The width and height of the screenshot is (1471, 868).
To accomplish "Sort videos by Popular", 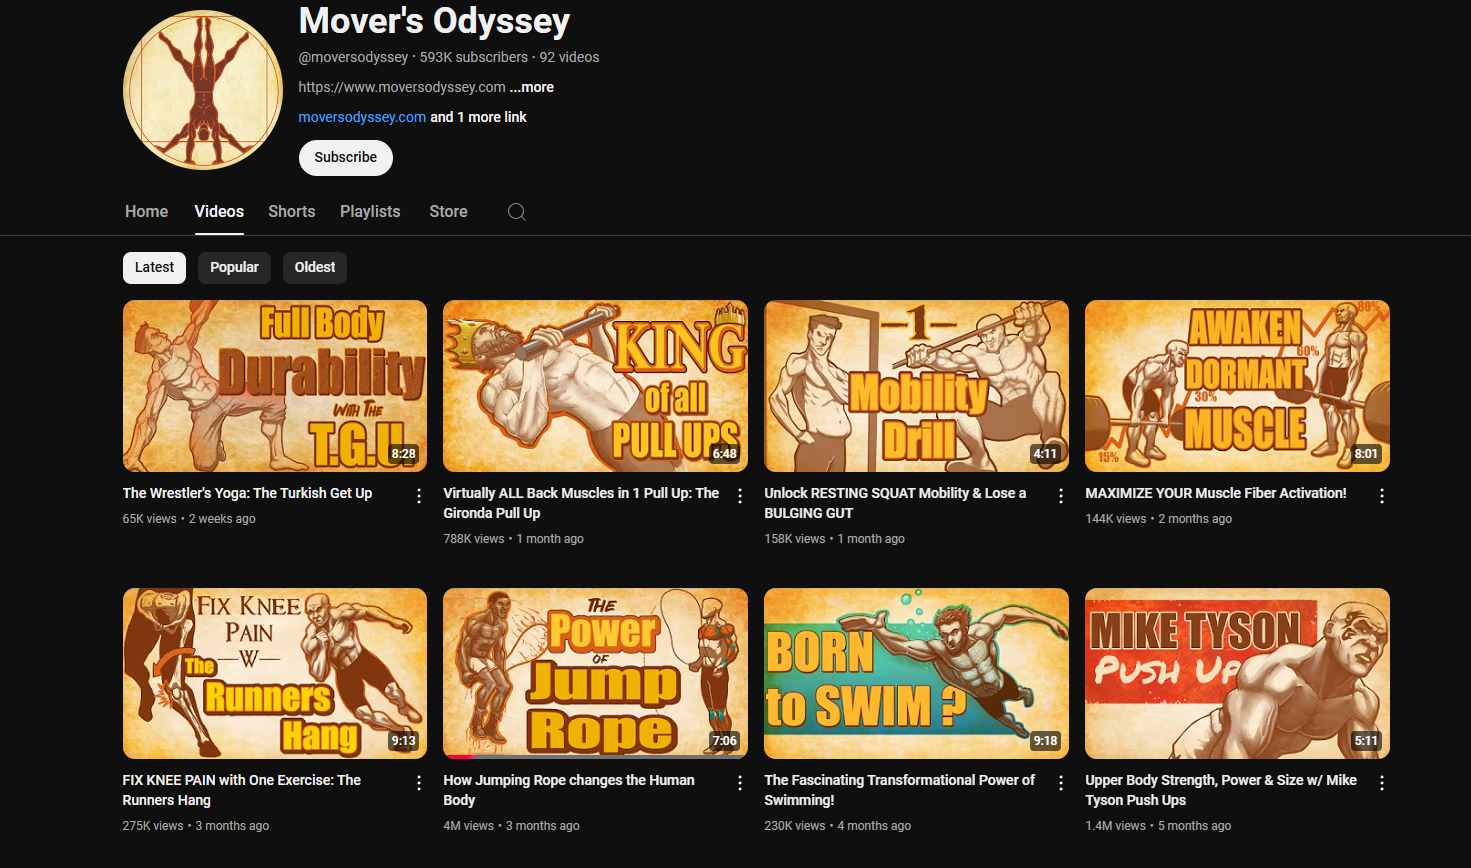I will click(x=234, y=267).
